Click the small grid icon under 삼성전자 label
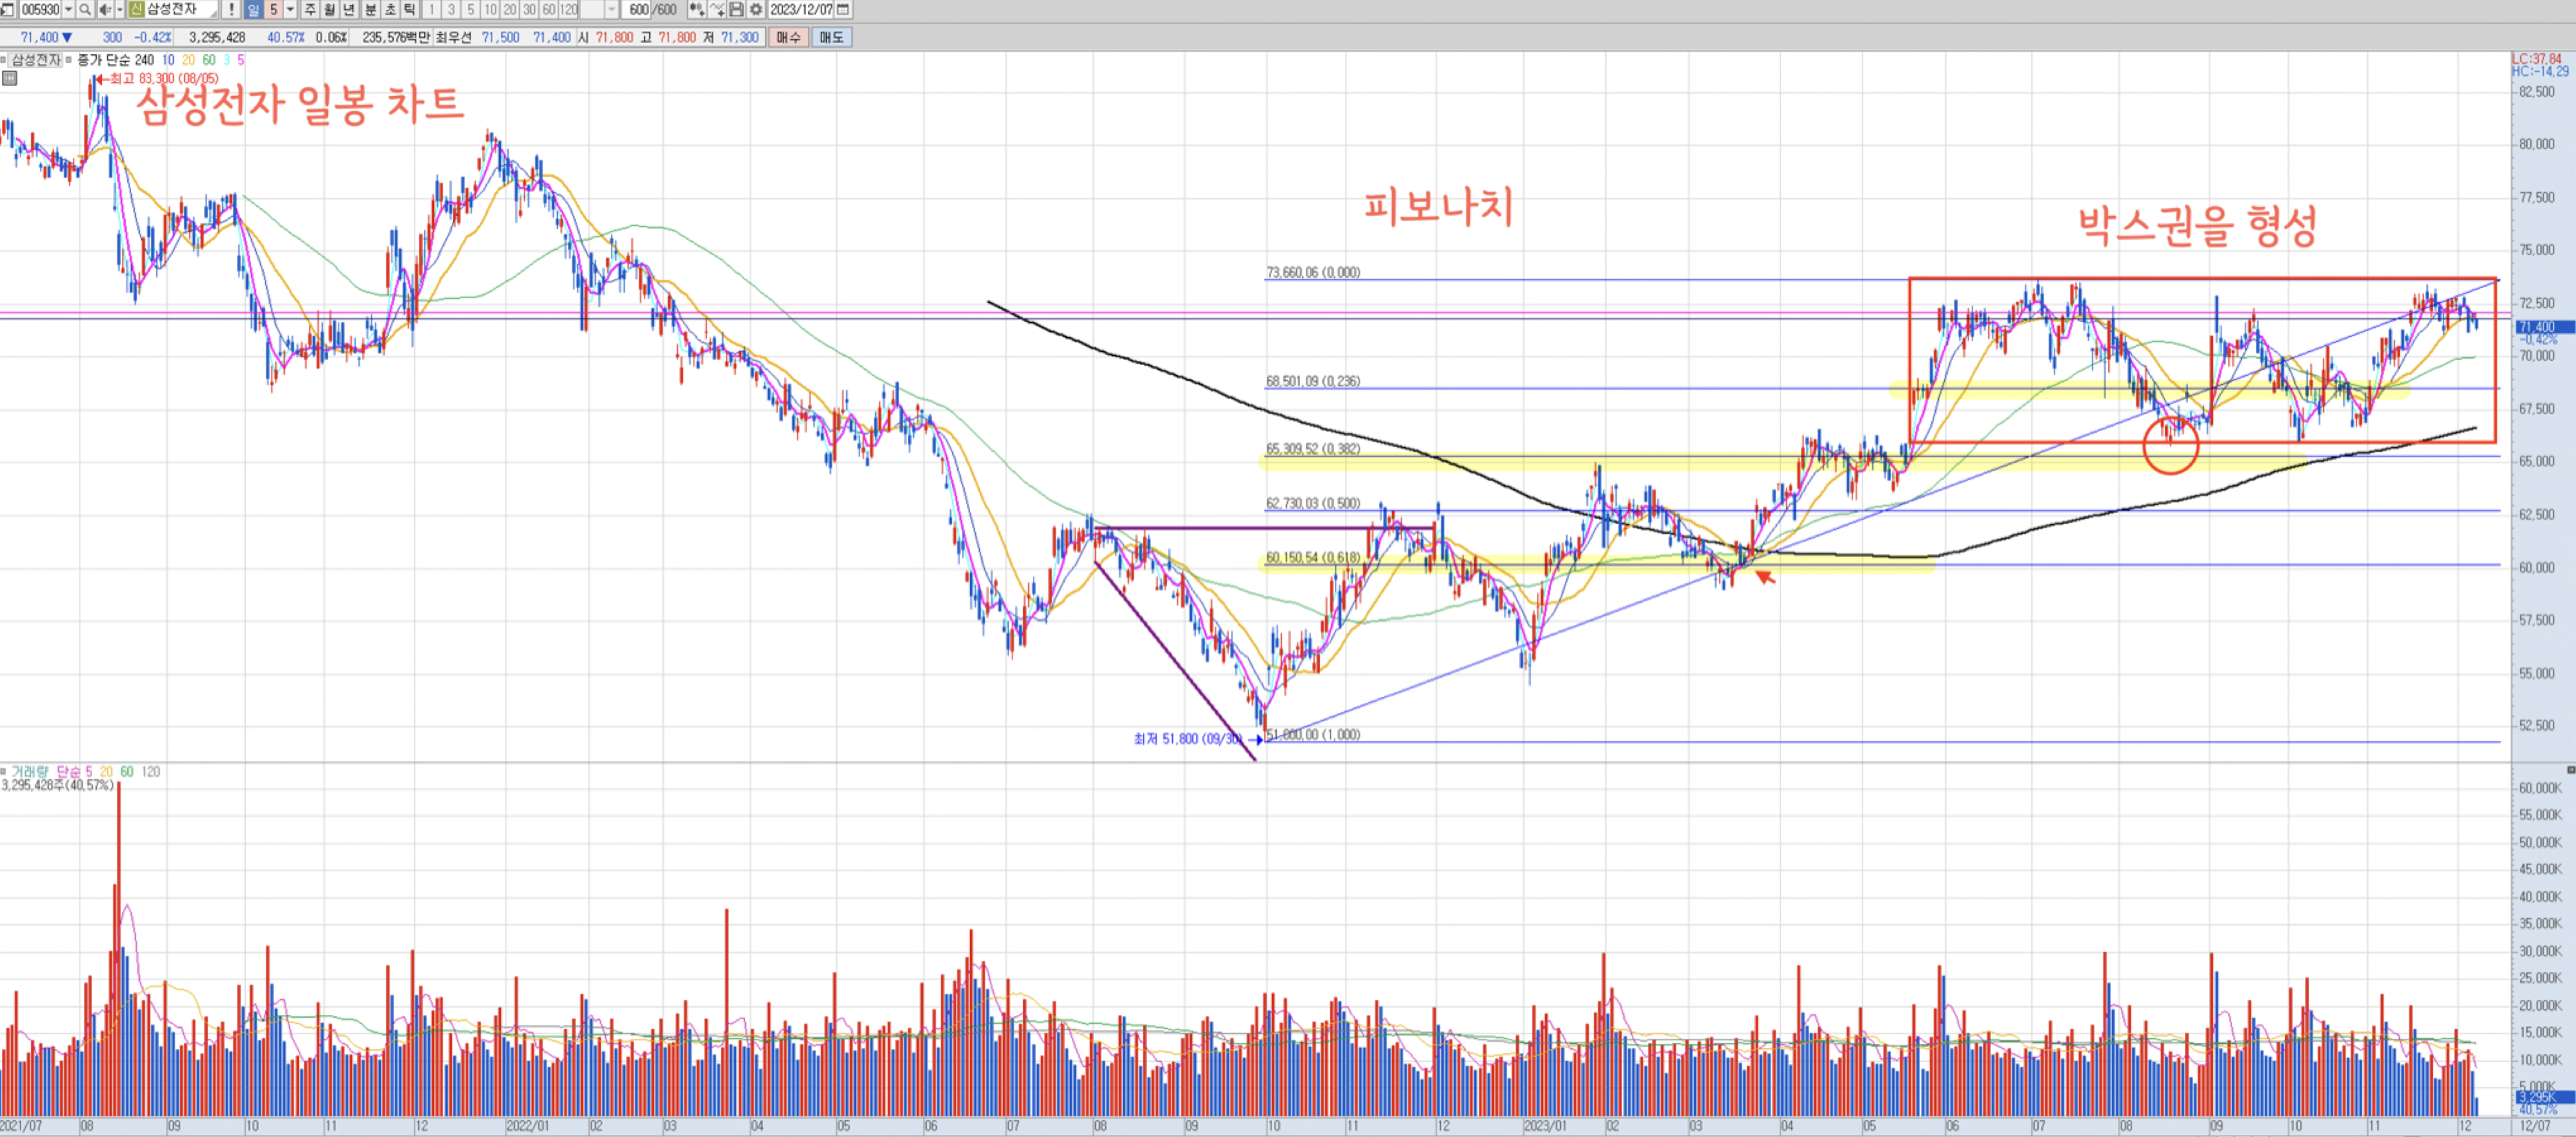Image resolution: width=2576 pixels, height=1137 pixels. [x=9, y=78]
